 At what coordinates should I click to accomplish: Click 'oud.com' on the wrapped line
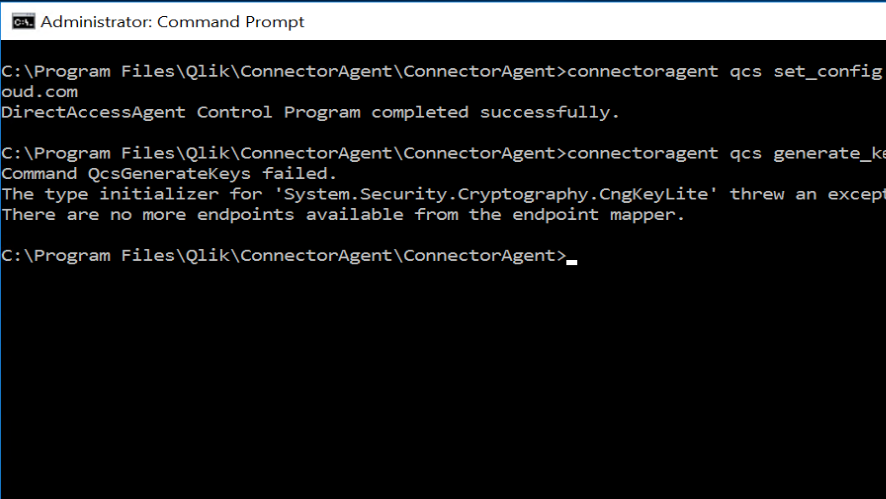click(39, 91)
